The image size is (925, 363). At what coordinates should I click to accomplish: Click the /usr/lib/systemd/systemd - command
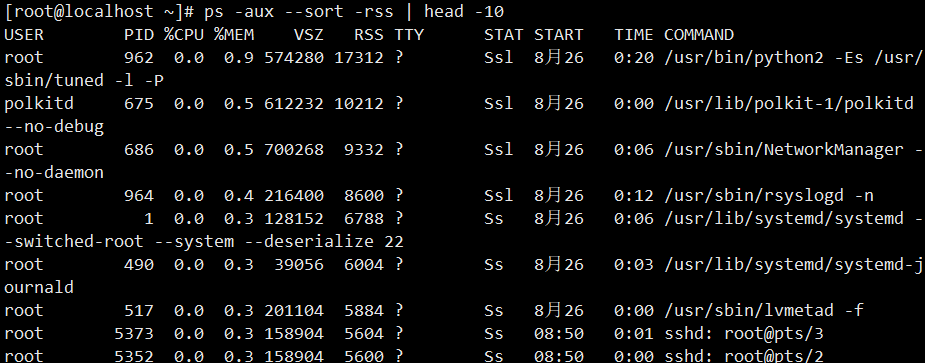click(x=794, y=218)
